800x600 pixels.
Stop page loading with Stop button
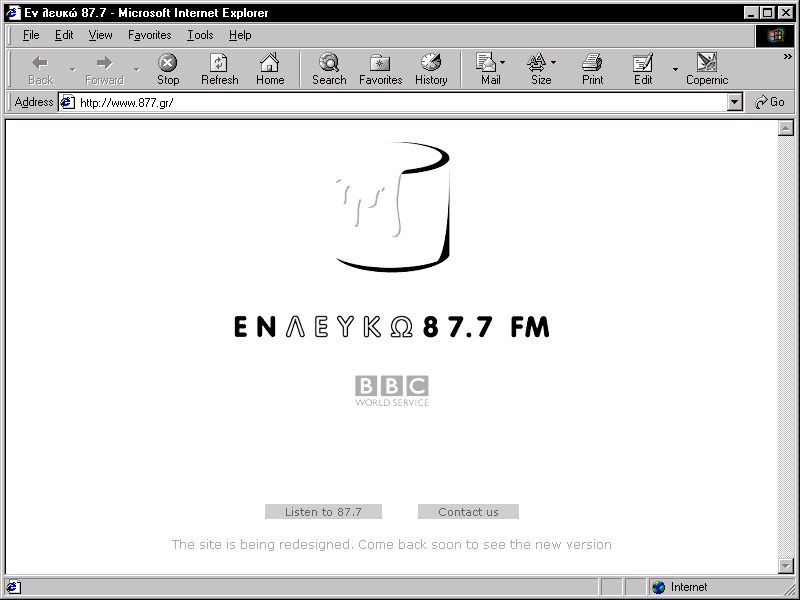[167, 69]
